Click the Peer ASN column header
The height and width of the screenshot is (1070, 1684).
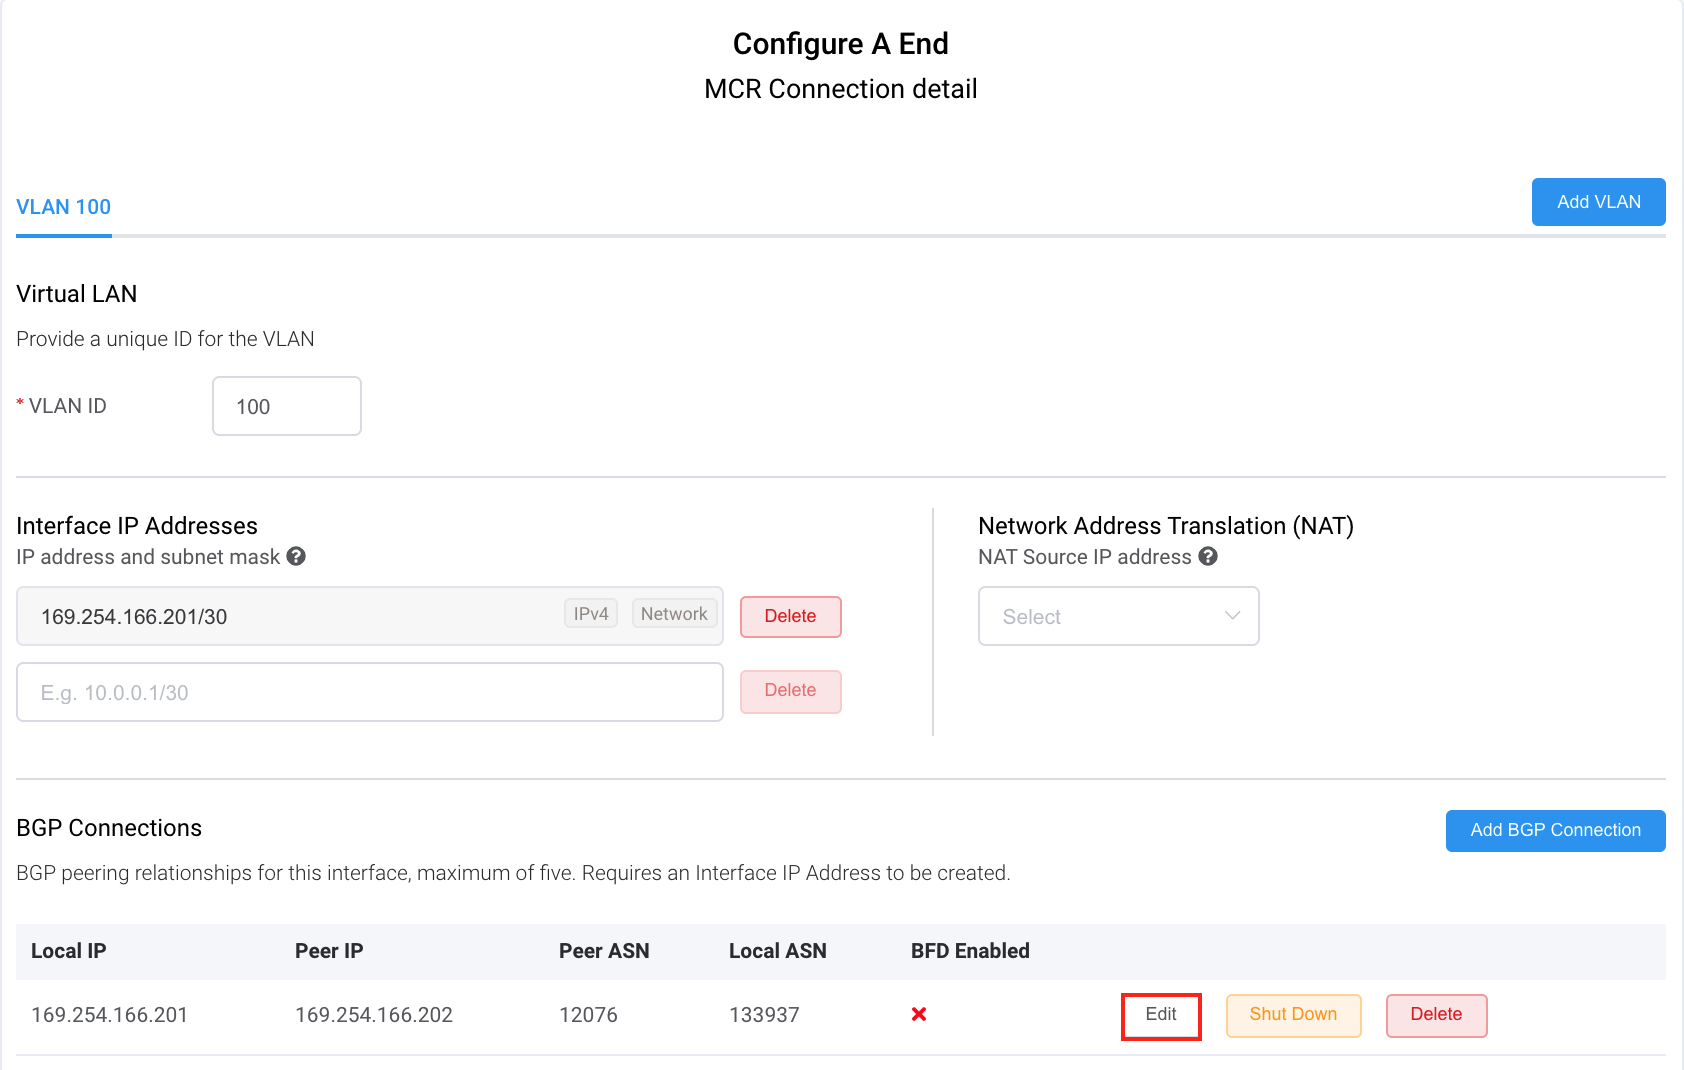coord(604,951)
